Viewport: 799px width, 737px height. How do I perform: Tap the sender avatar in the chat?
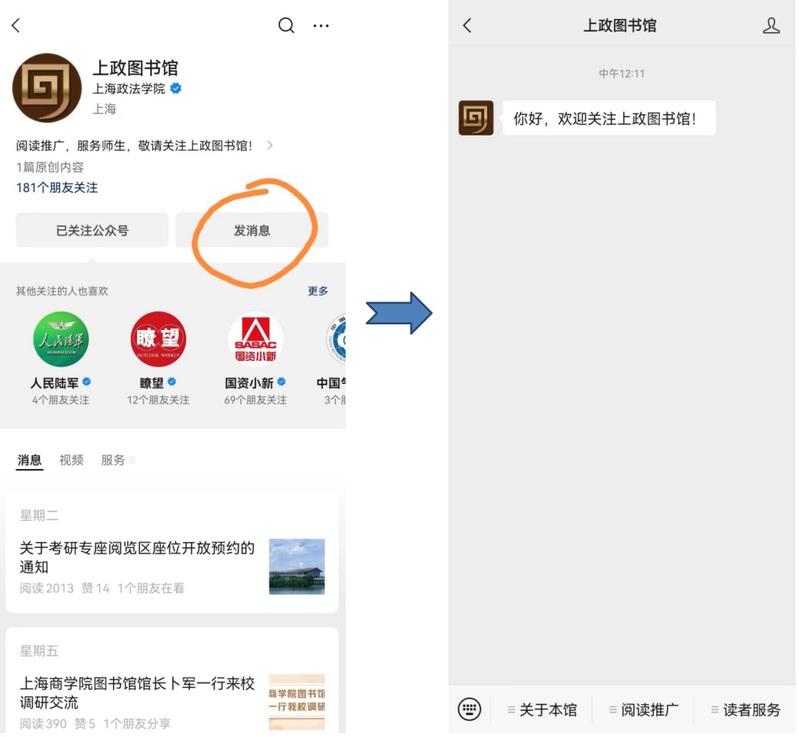tap(476, 118)
